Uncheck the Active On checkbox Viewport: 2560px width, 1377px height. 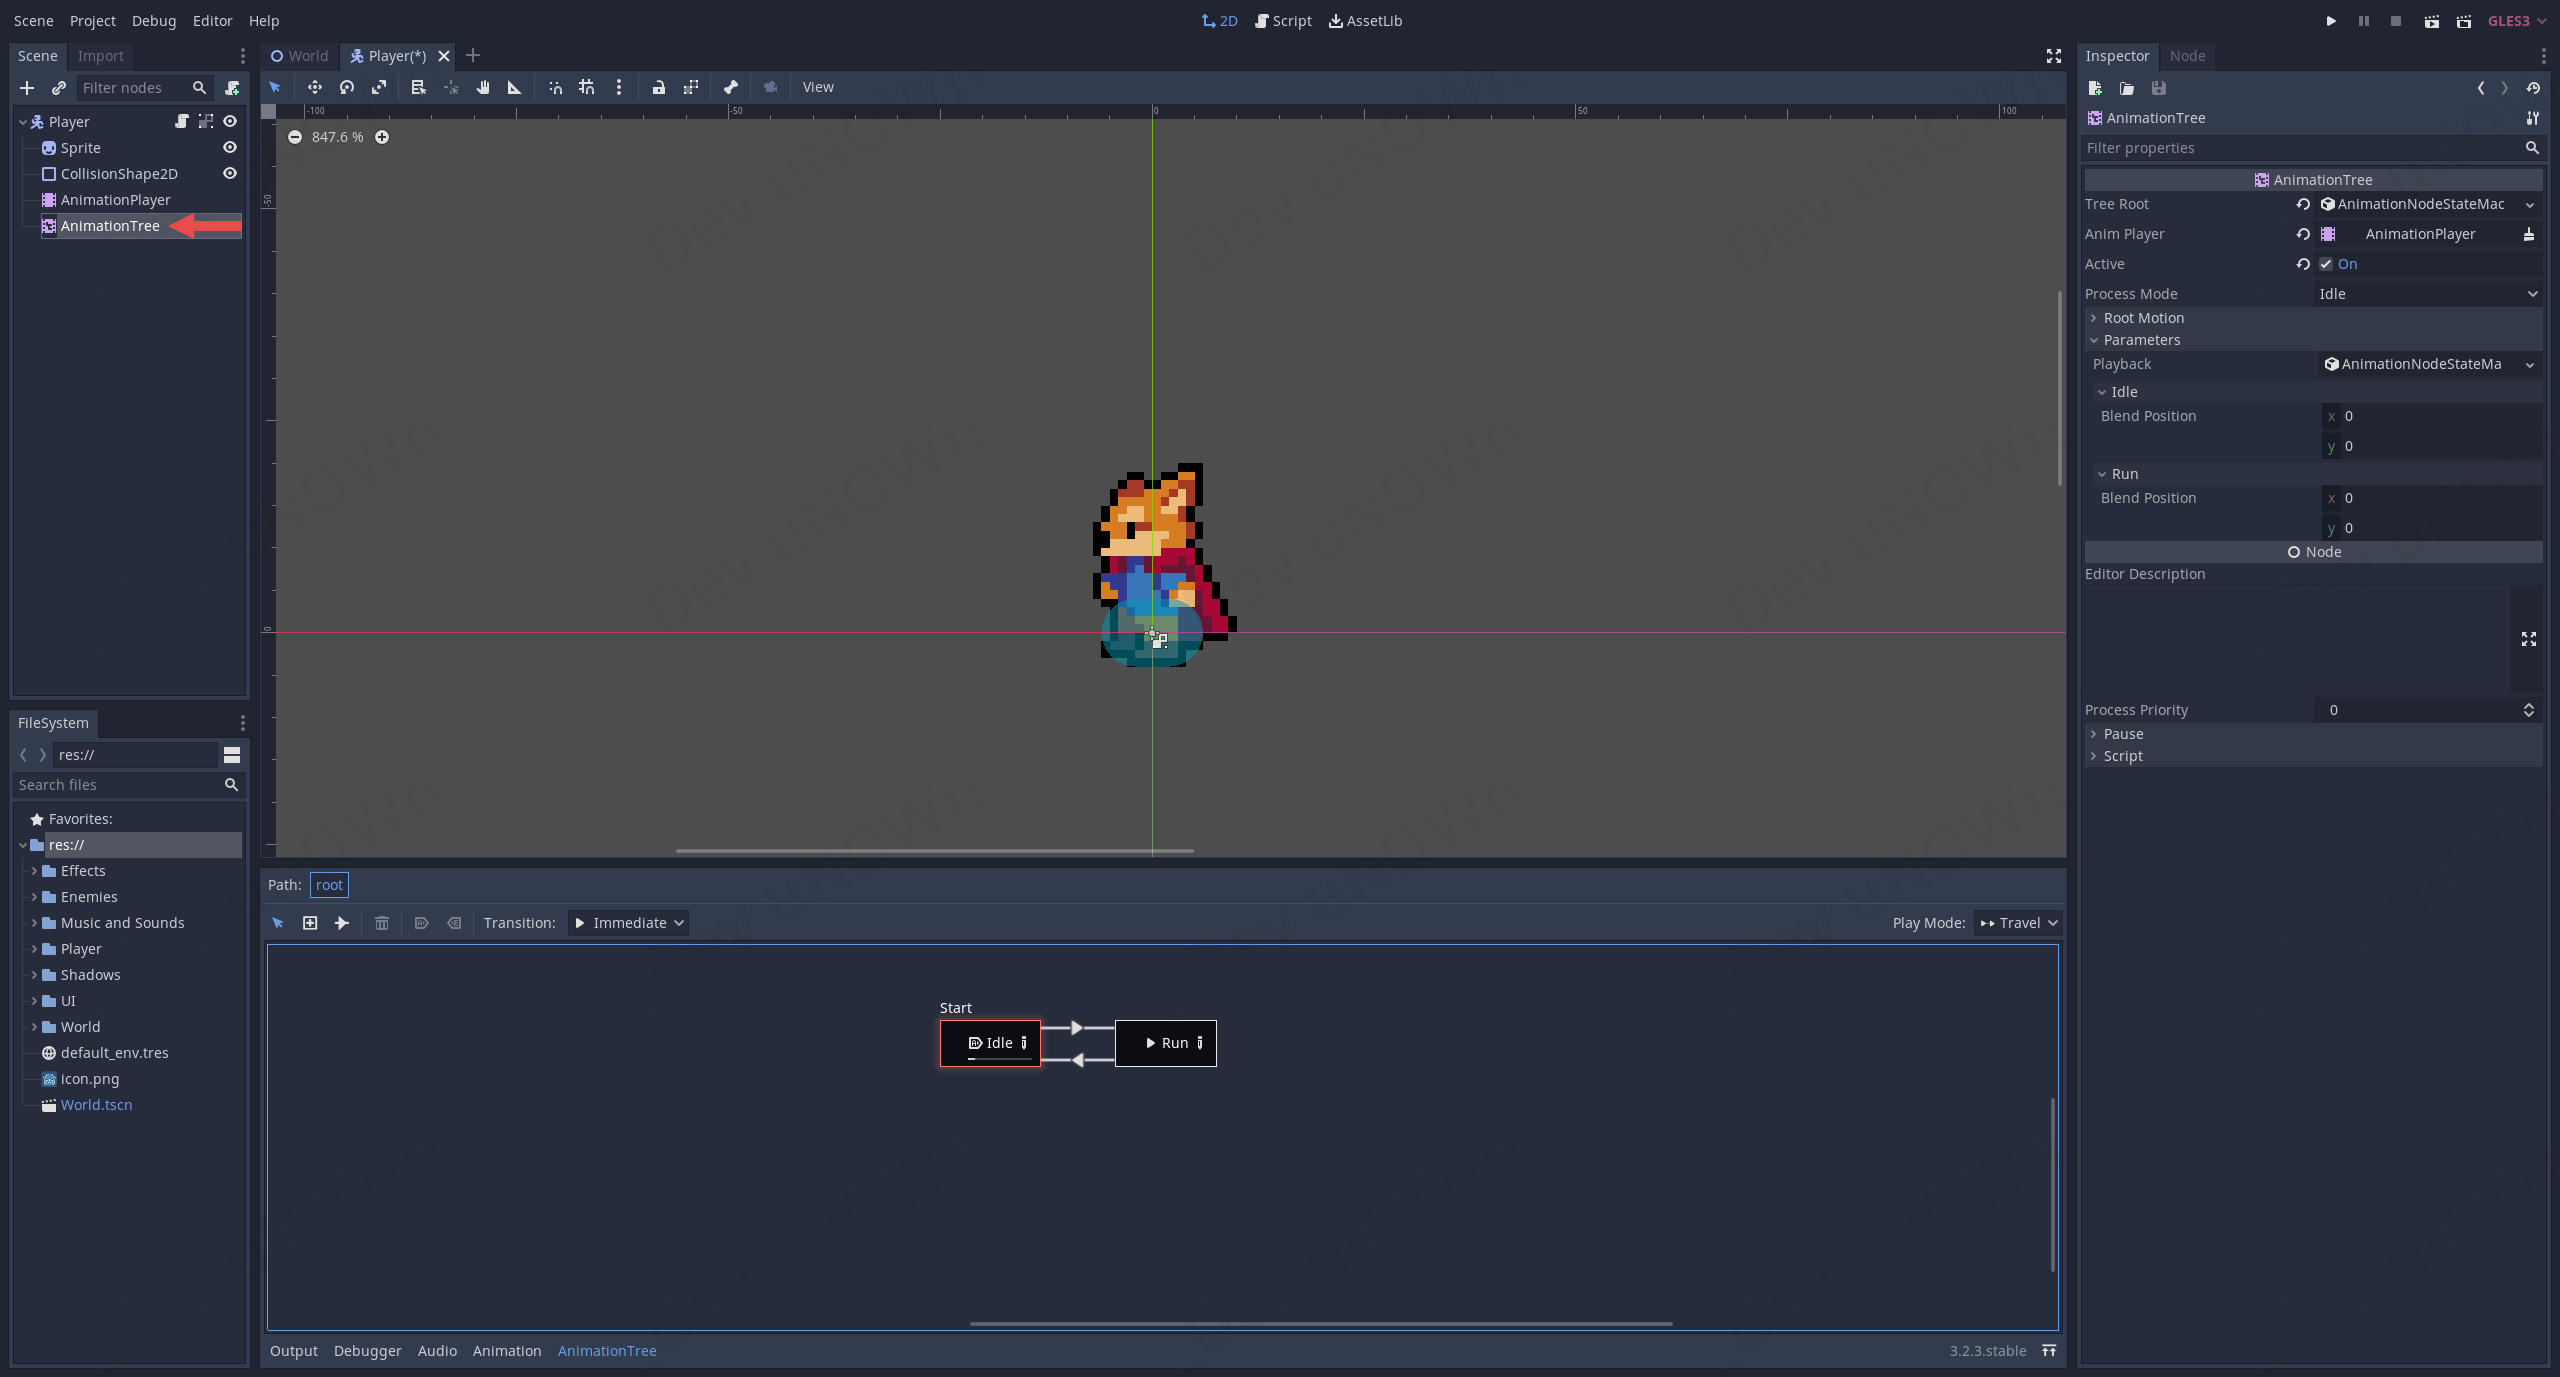click(x=2326, y=264)
